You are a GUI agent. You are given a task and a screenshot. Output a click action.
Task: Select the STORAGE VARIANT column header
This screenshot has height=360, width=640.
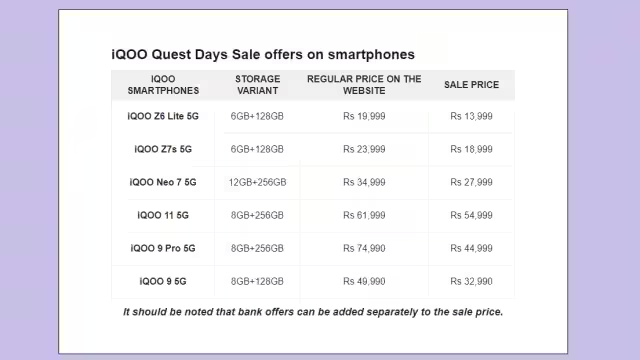coord(258,85)
